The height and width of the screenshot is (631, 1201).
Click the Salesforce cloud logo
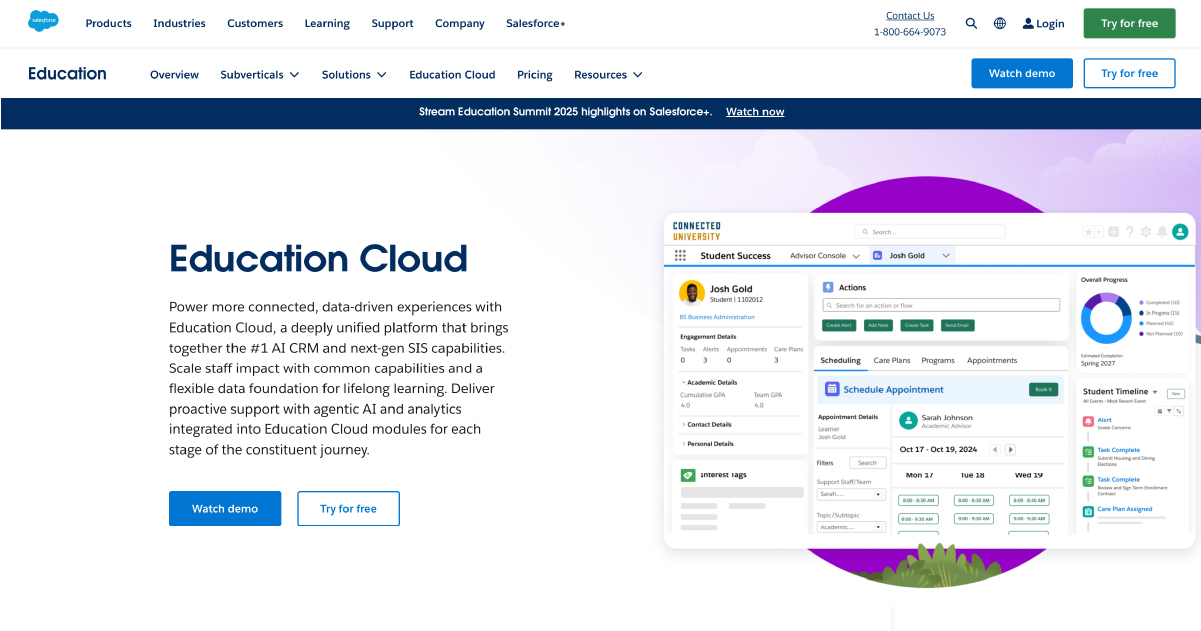(x=43, y=22)
